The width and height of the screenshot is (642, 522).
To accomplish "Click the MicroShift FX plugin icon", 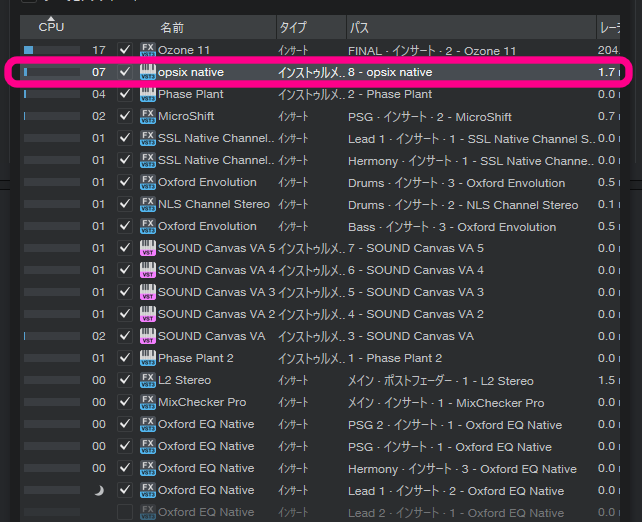I will (x=147, y=116).
